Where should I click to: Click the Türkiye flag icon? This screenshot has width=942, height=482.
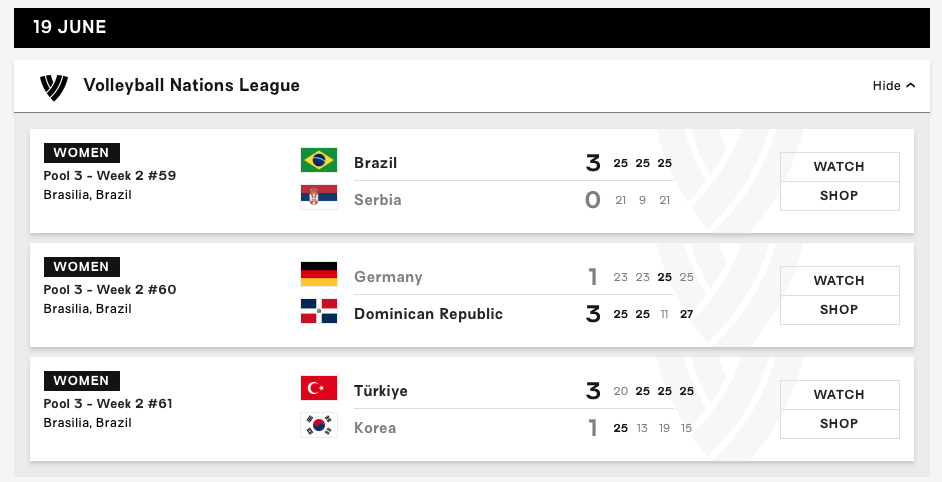click(319, 388)
